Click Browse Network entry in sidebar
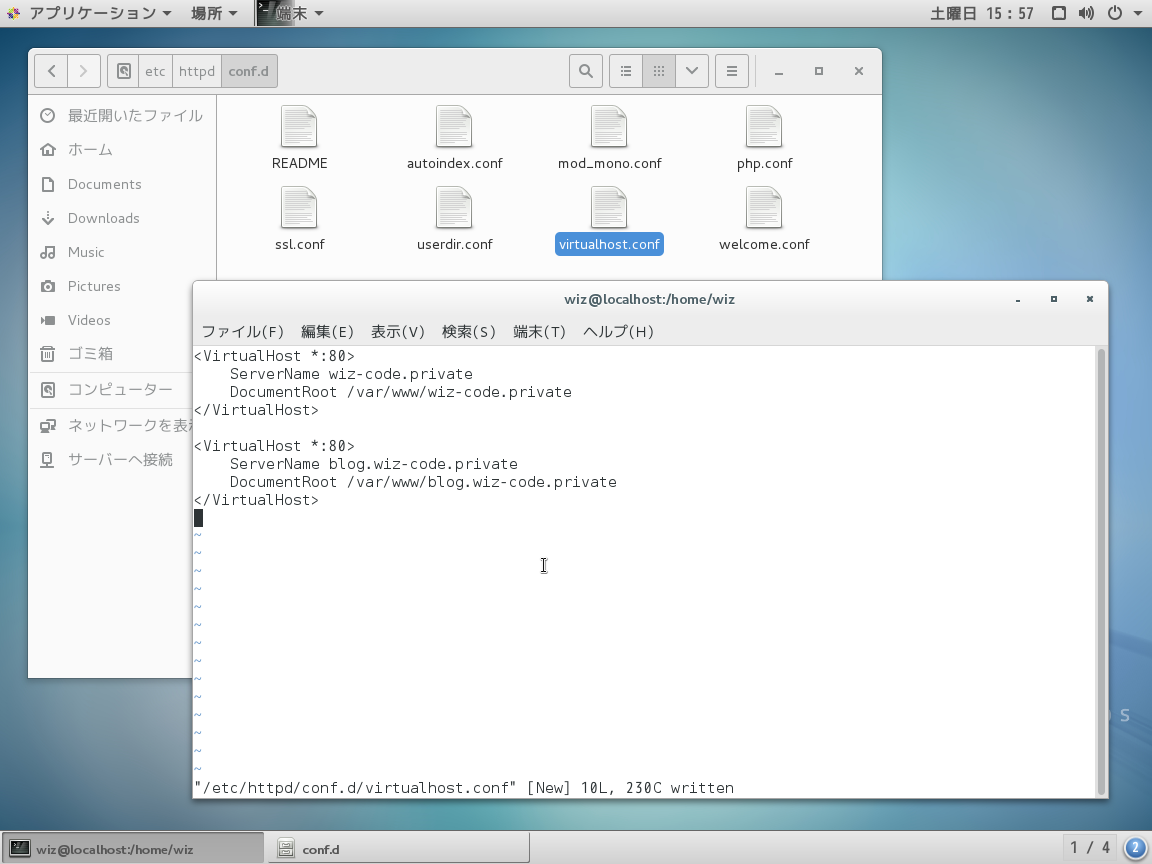 (110, 425)
